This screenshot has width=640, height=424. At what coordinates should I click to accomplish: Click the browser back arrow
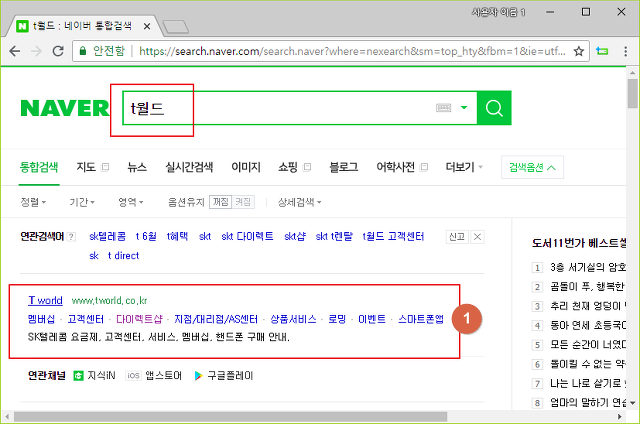[15, 51]
